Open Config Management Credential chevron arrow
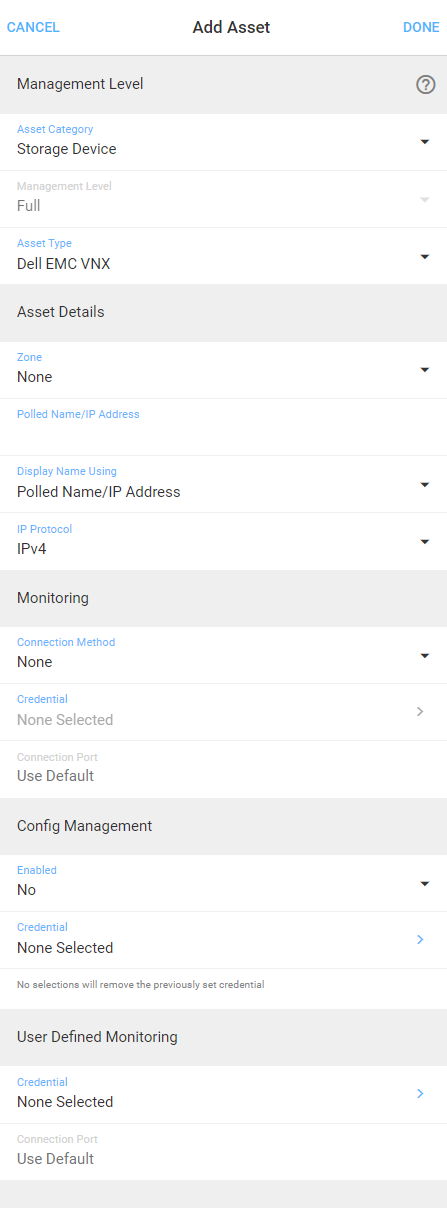447x1208 pixels. point(420,940)
